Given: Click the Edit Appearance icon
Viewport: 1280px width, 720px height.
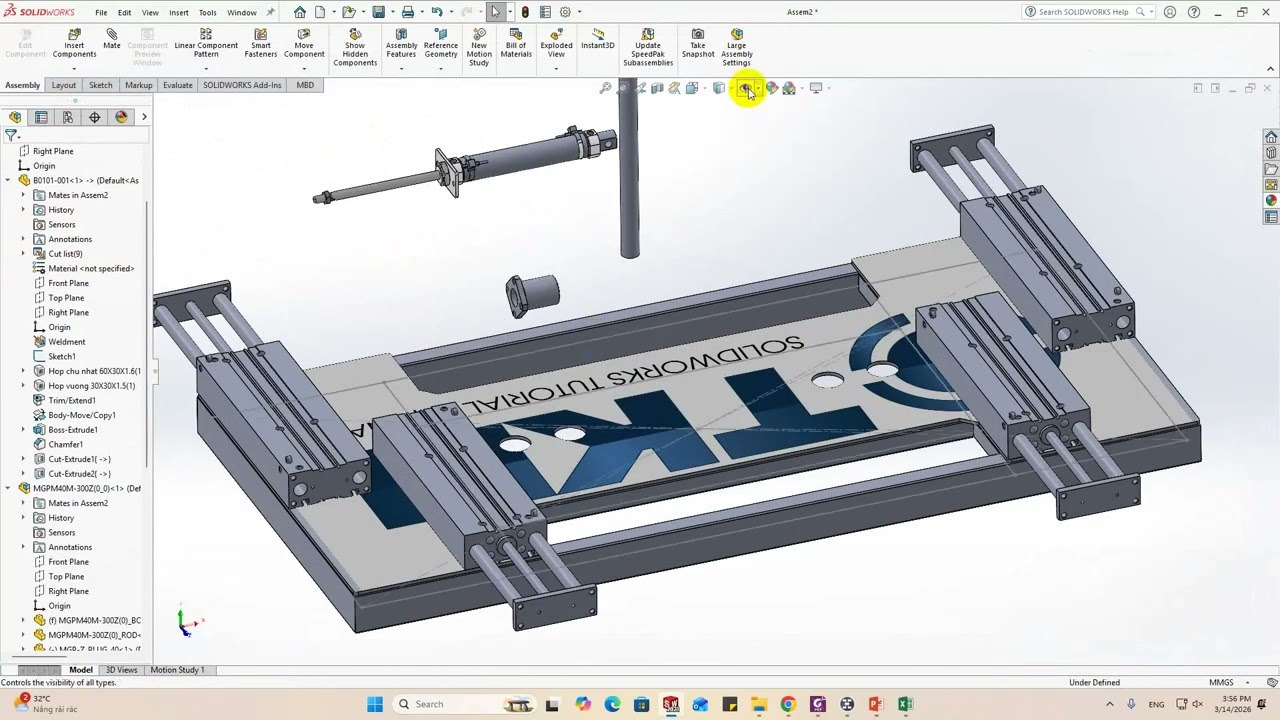Looking at the screenshot, I should [771, 88].
